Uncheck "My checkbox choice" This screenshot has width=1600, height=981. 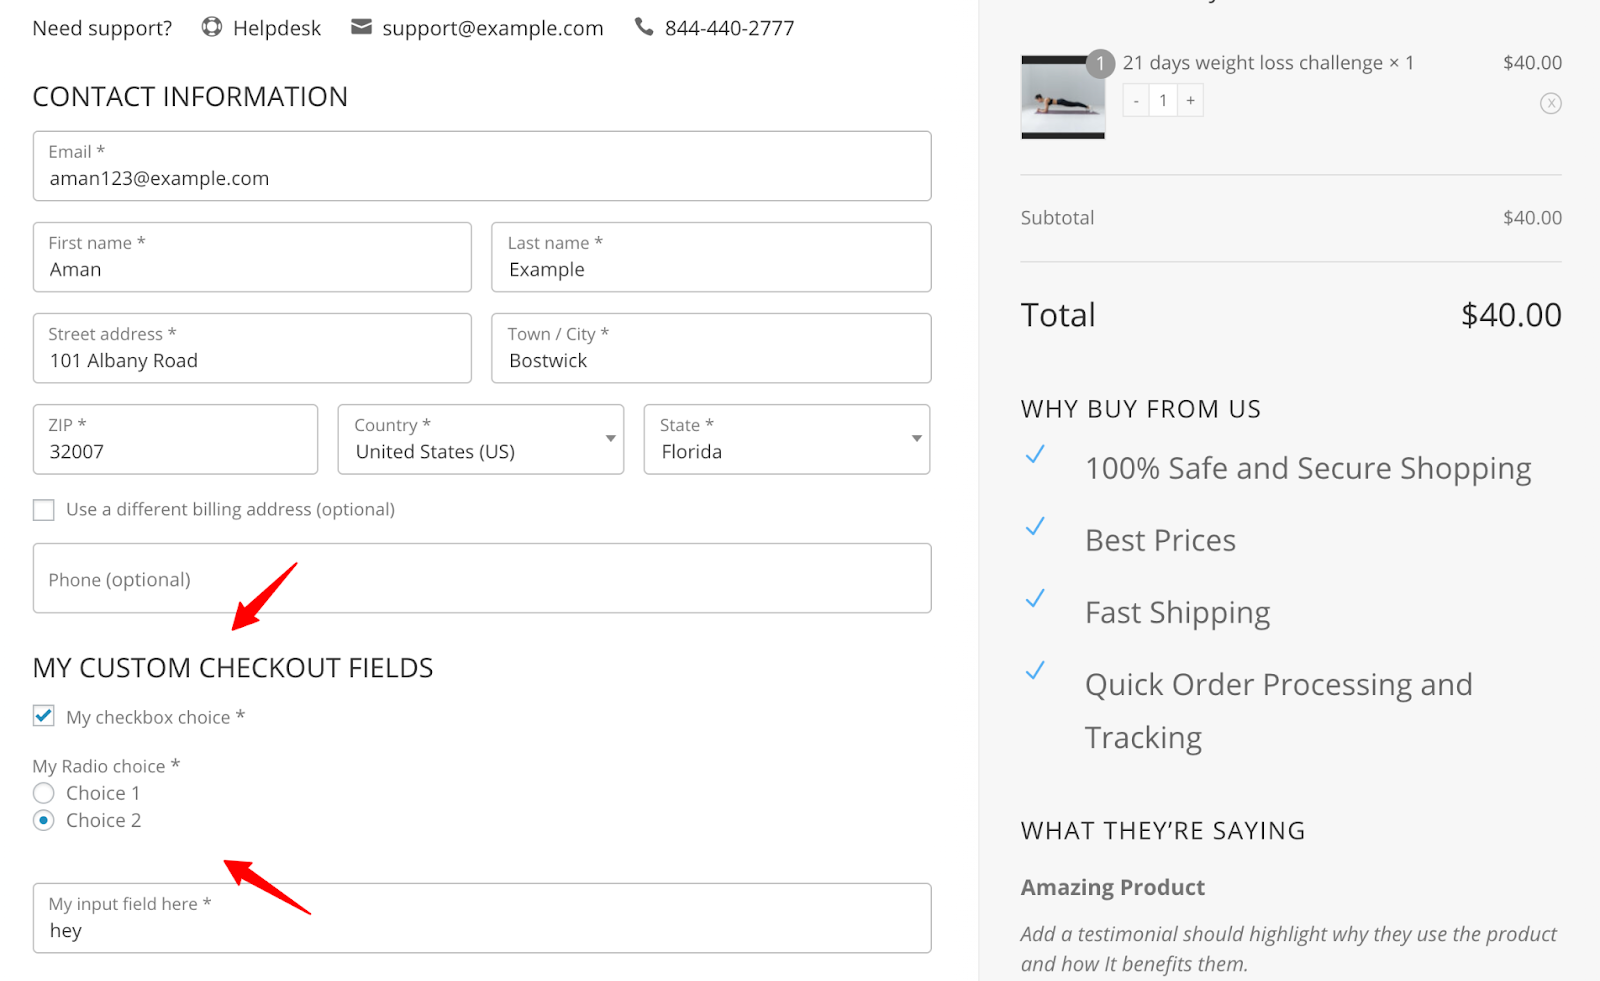point(43,715)
